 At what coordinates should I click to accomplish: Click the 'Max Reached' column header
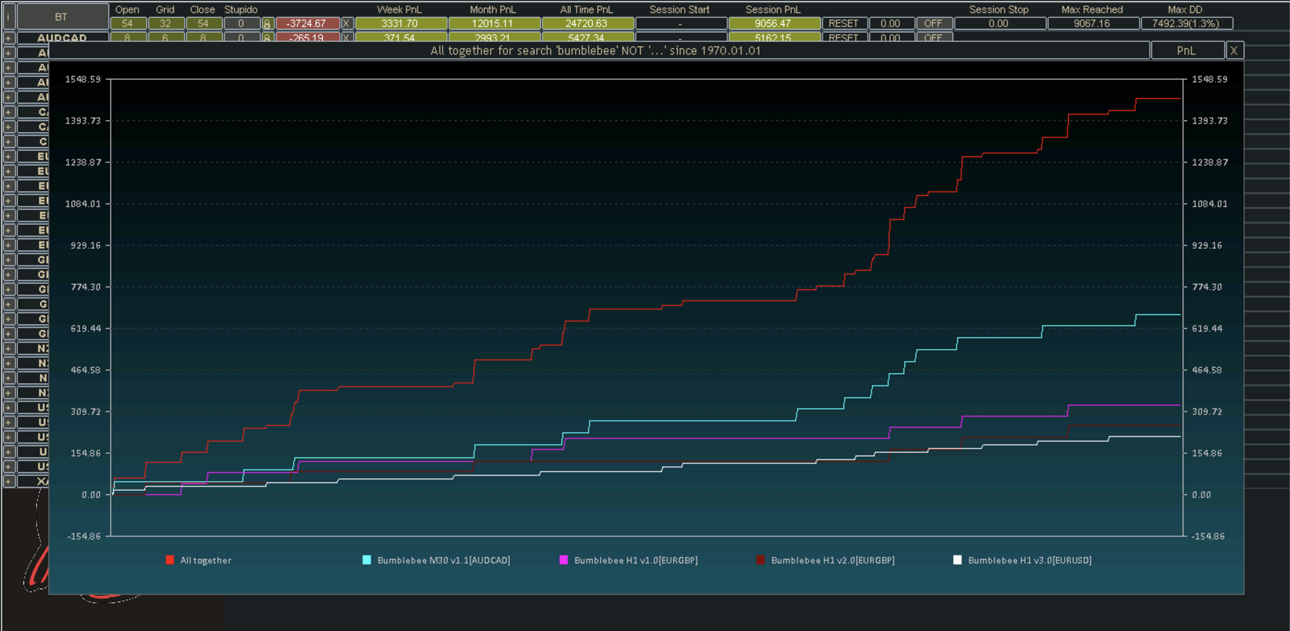coord(1092,9)
